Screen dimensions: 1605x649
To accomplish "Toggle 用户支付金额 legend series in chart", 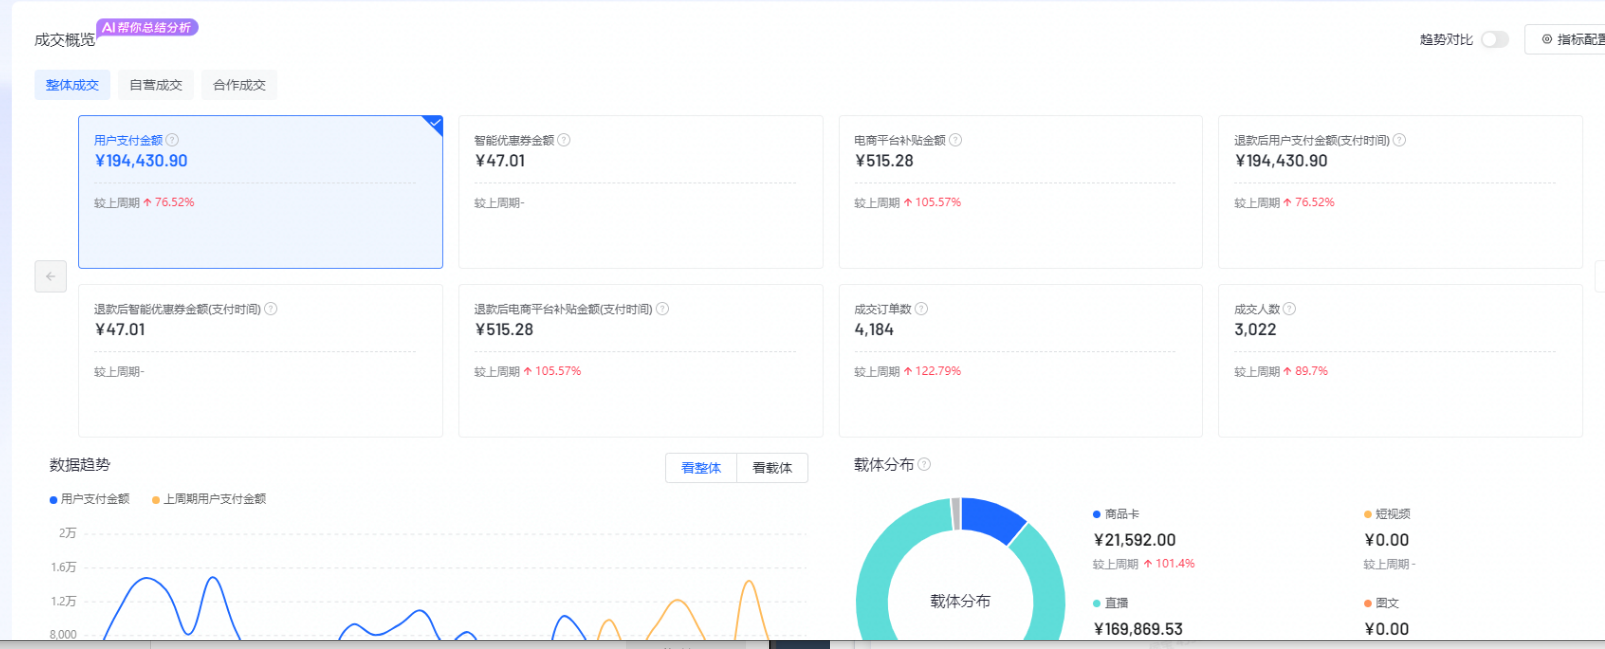I will [90, 499].
